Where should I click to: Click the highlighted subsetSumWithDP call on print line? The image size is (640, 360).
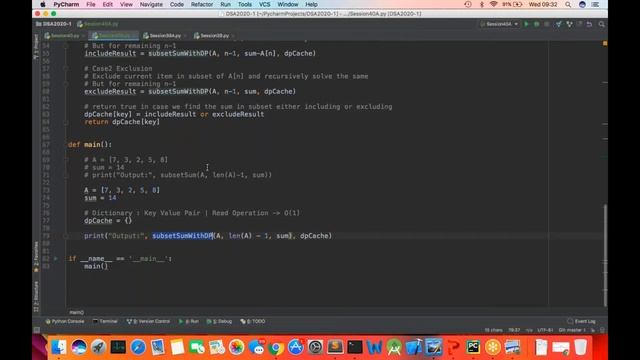182,236
